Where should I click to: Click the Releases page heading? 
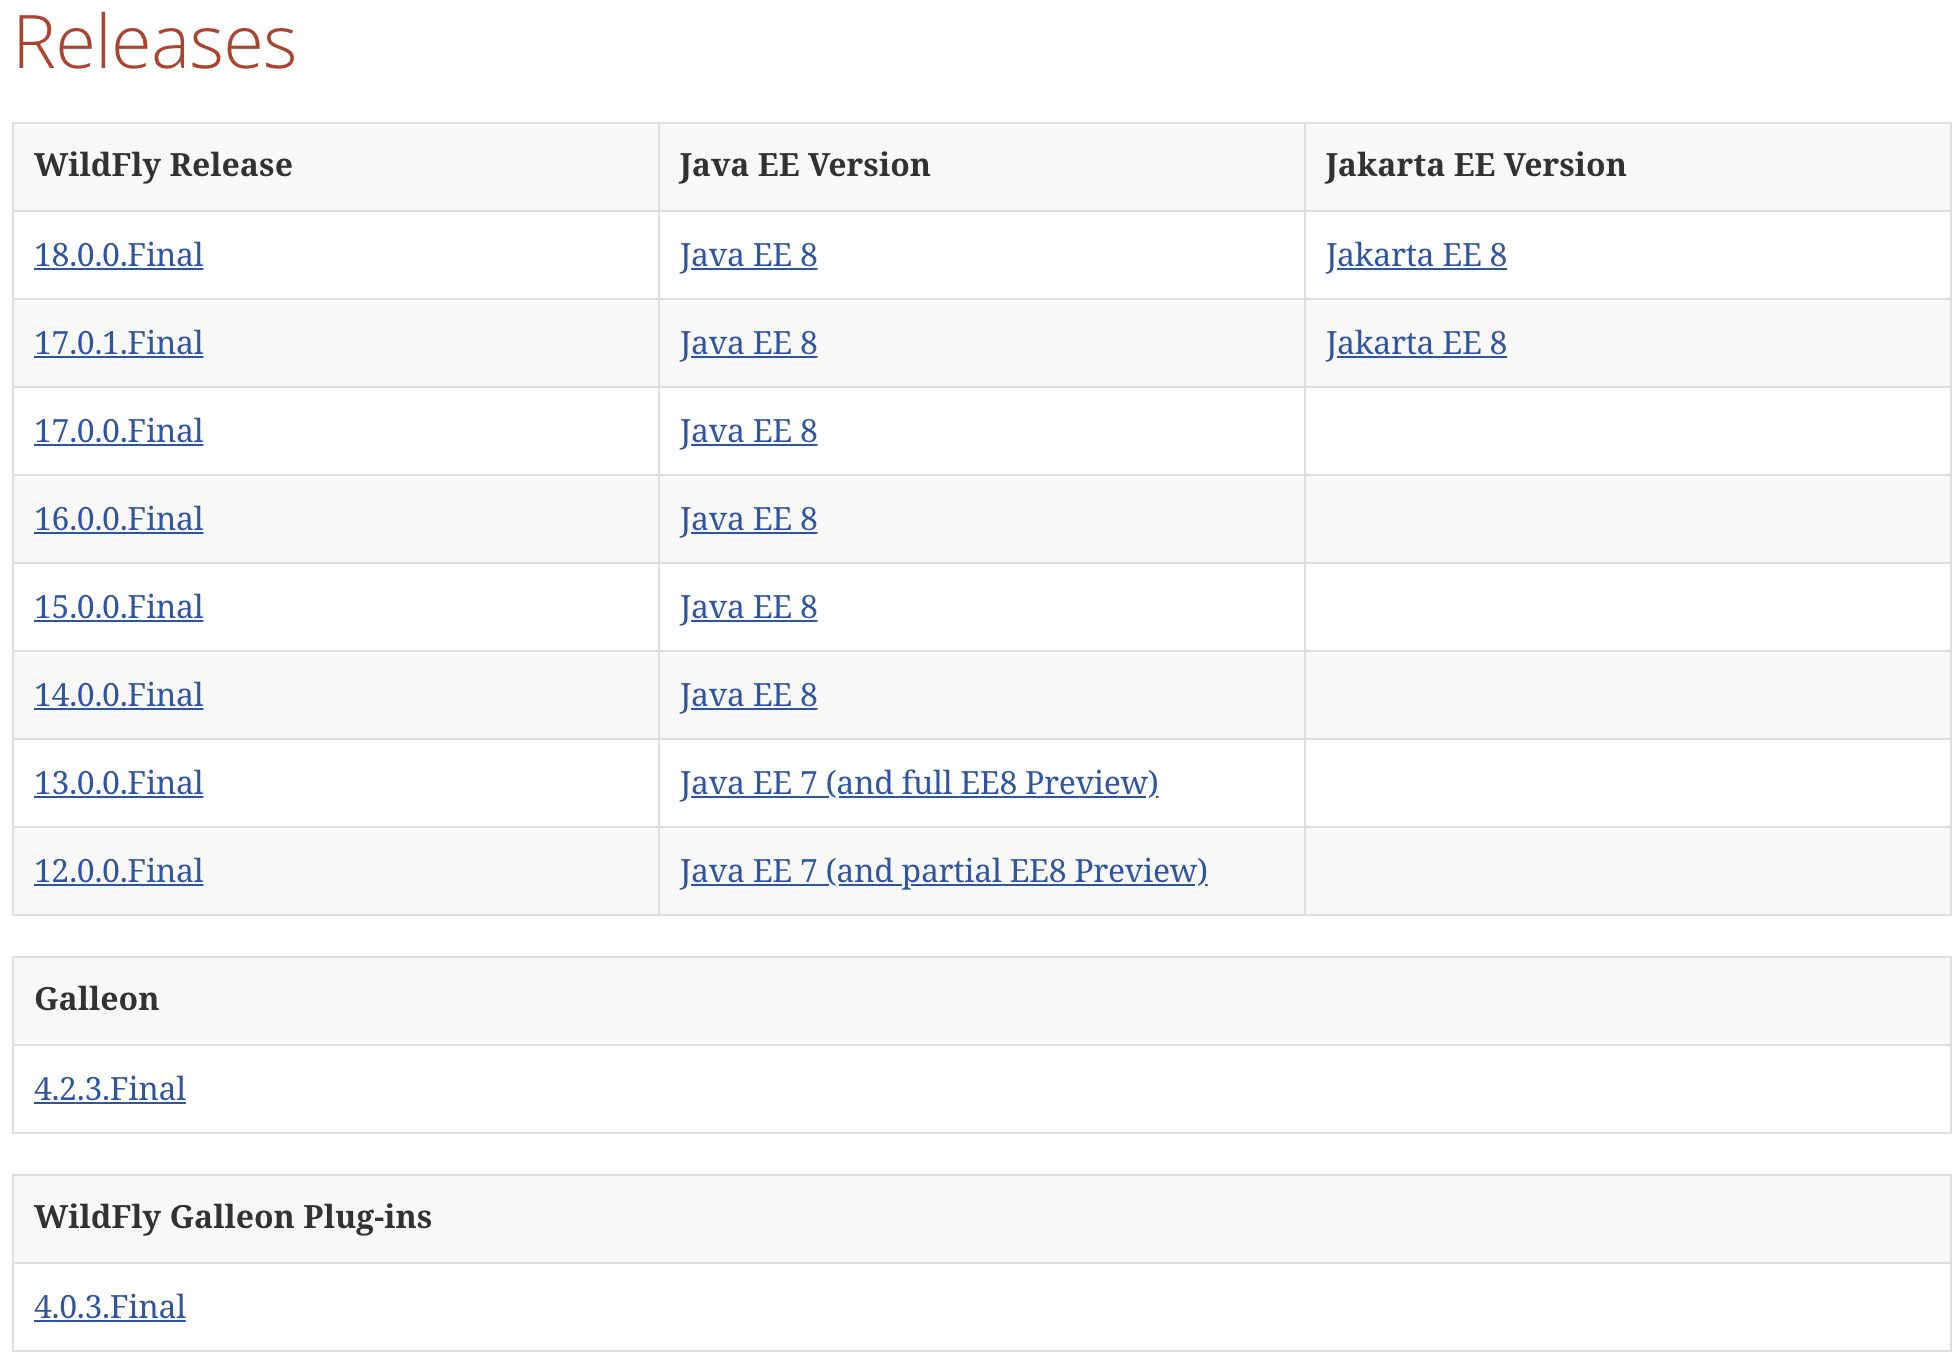tap(155, 42)
